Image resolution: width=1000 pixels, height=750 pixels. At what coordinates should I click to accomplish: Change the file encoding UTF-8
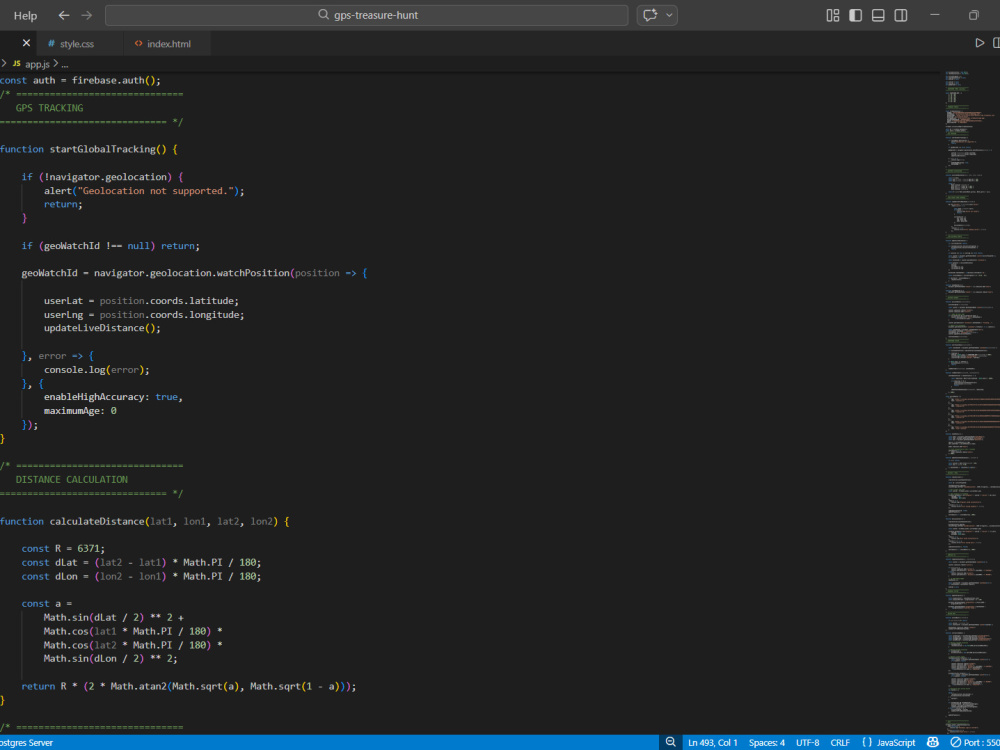[x=808, y=742]
